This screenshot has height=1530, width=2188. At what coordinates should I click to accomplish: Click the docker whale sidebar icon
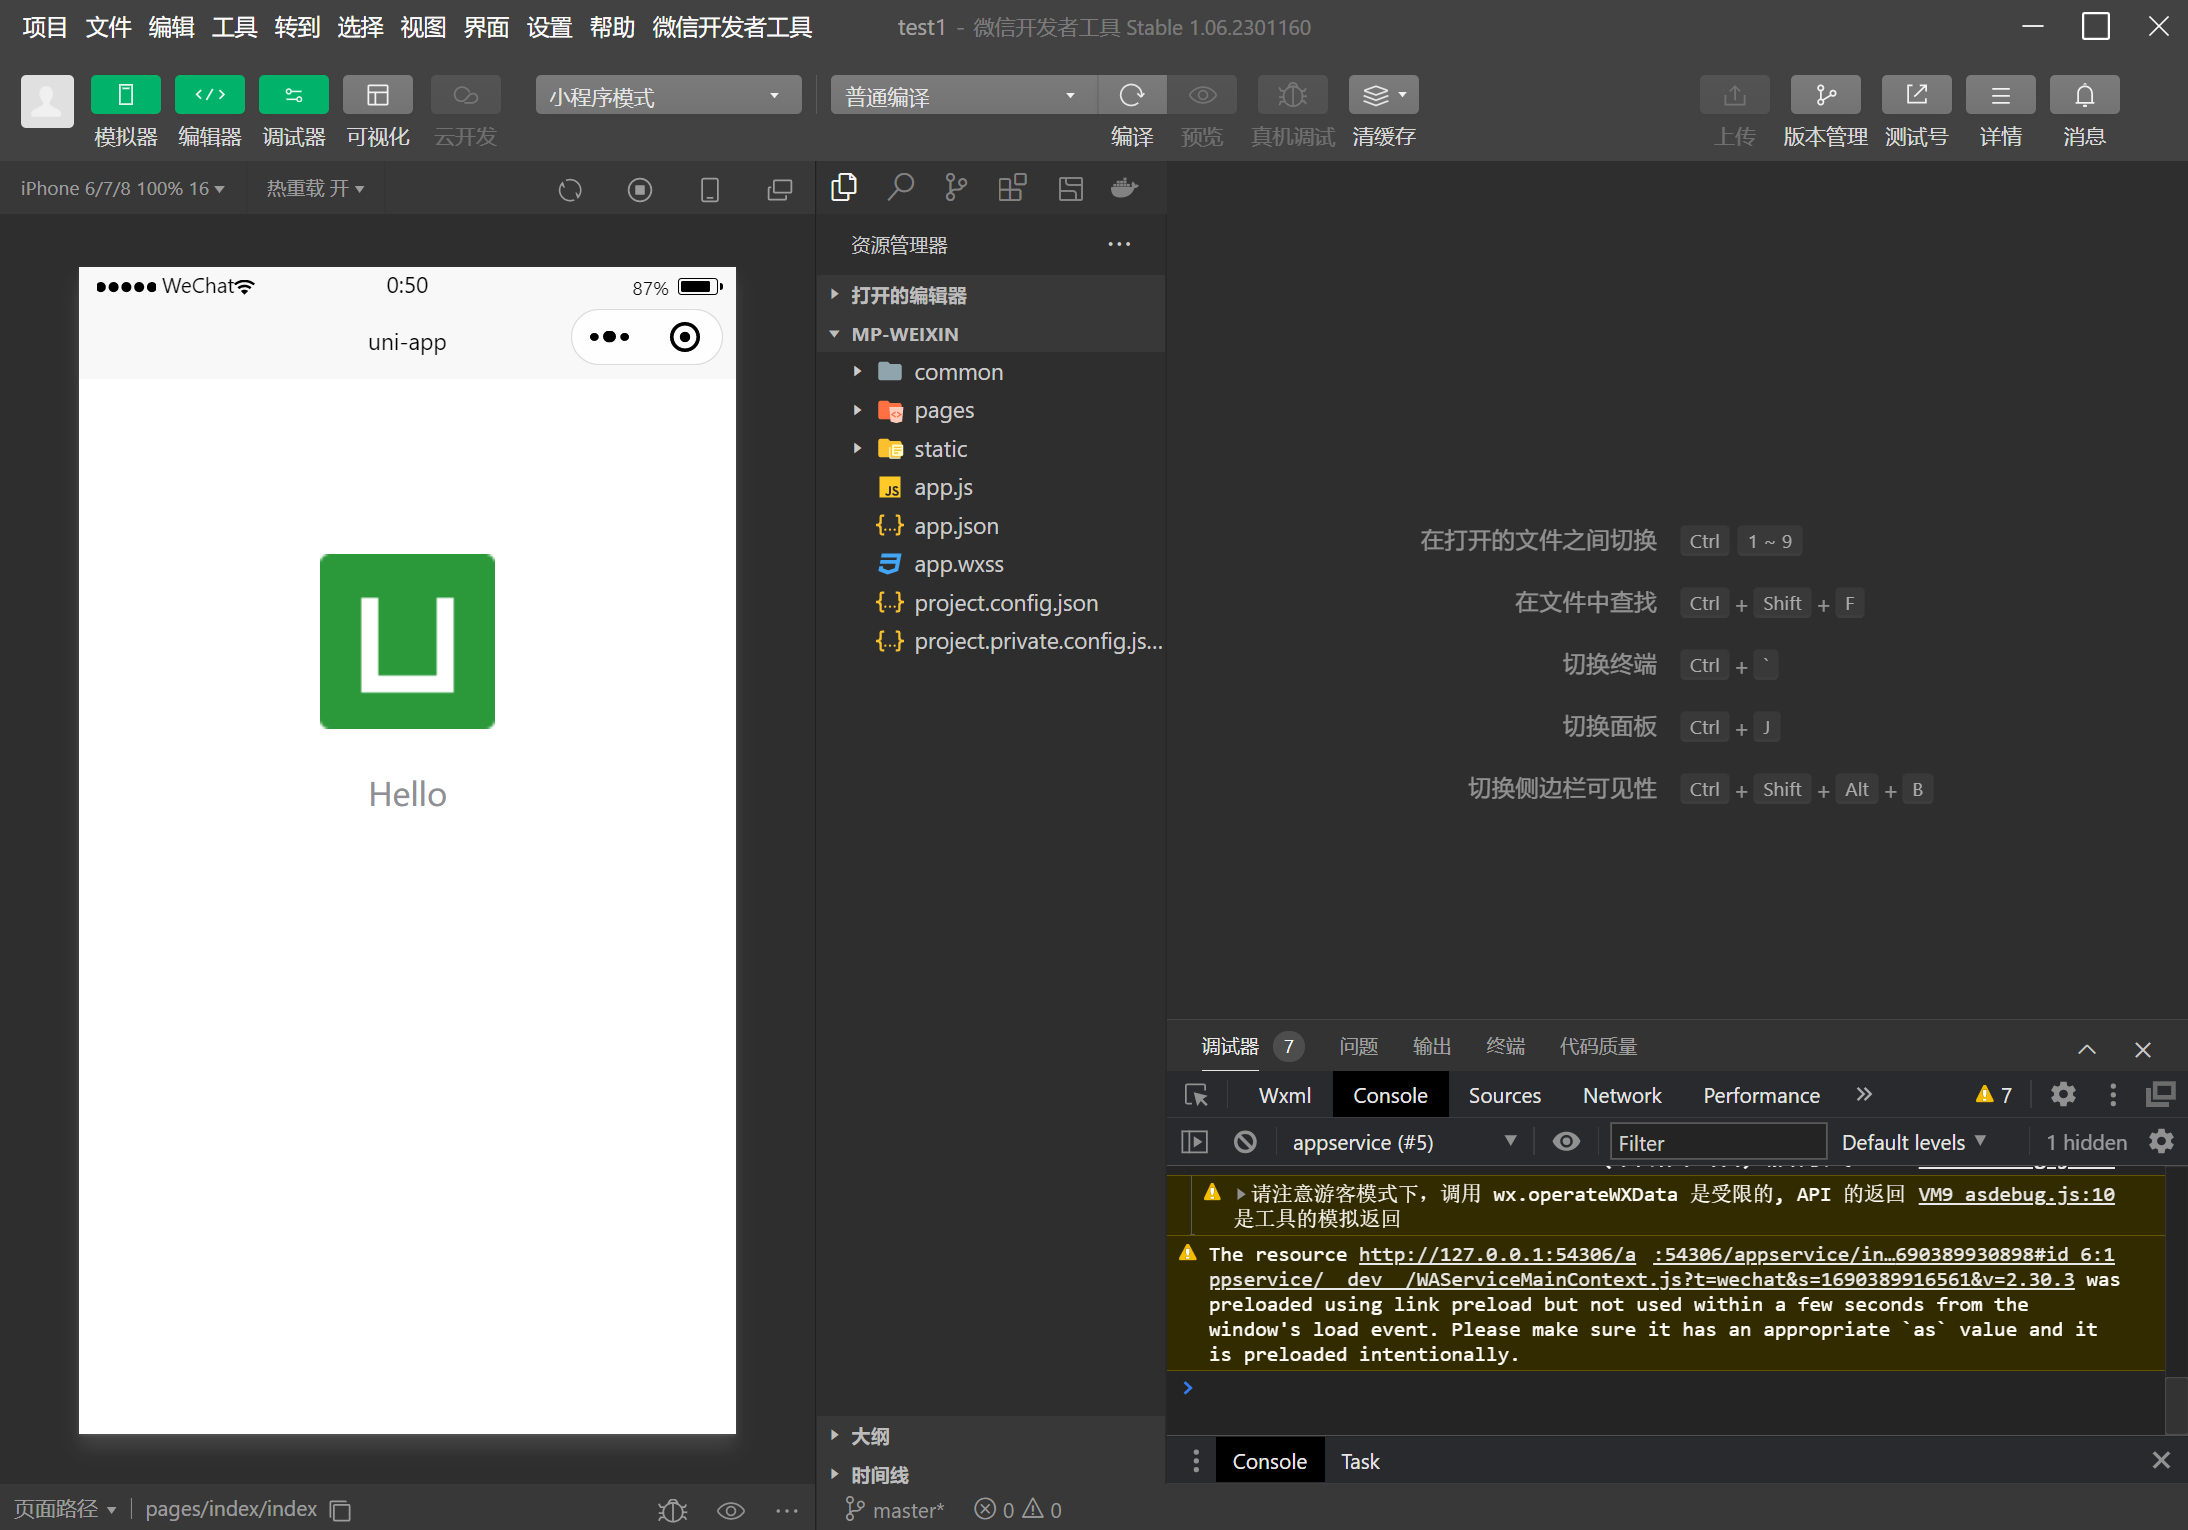pyautogui.click(x=1125, y=187)
